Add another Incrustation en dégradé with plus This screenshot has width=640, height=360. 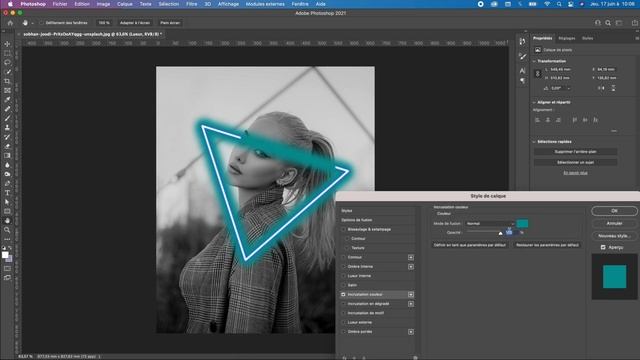(411, 304)
